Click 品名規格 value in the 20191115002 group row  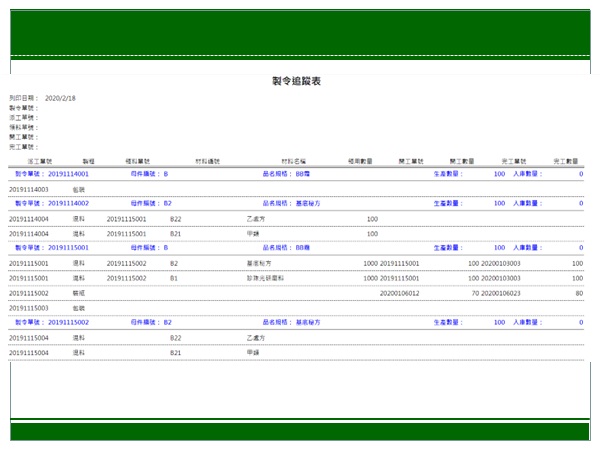[x=308, y=322]
